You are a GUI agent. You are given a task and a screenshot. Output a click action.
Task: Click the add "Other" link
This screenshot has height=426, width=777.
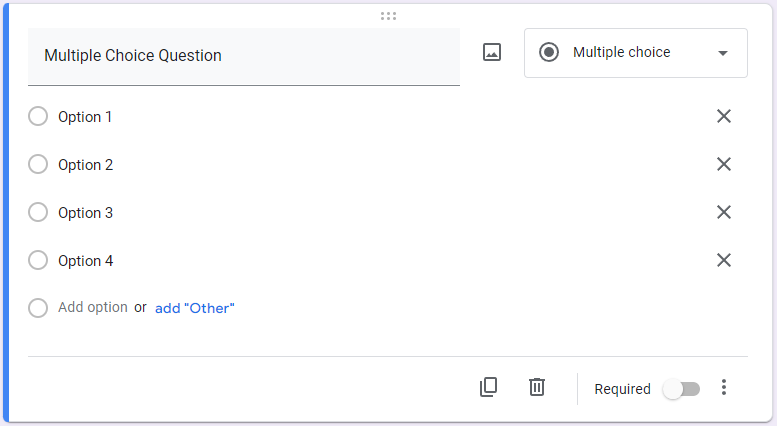pos(194,308)
